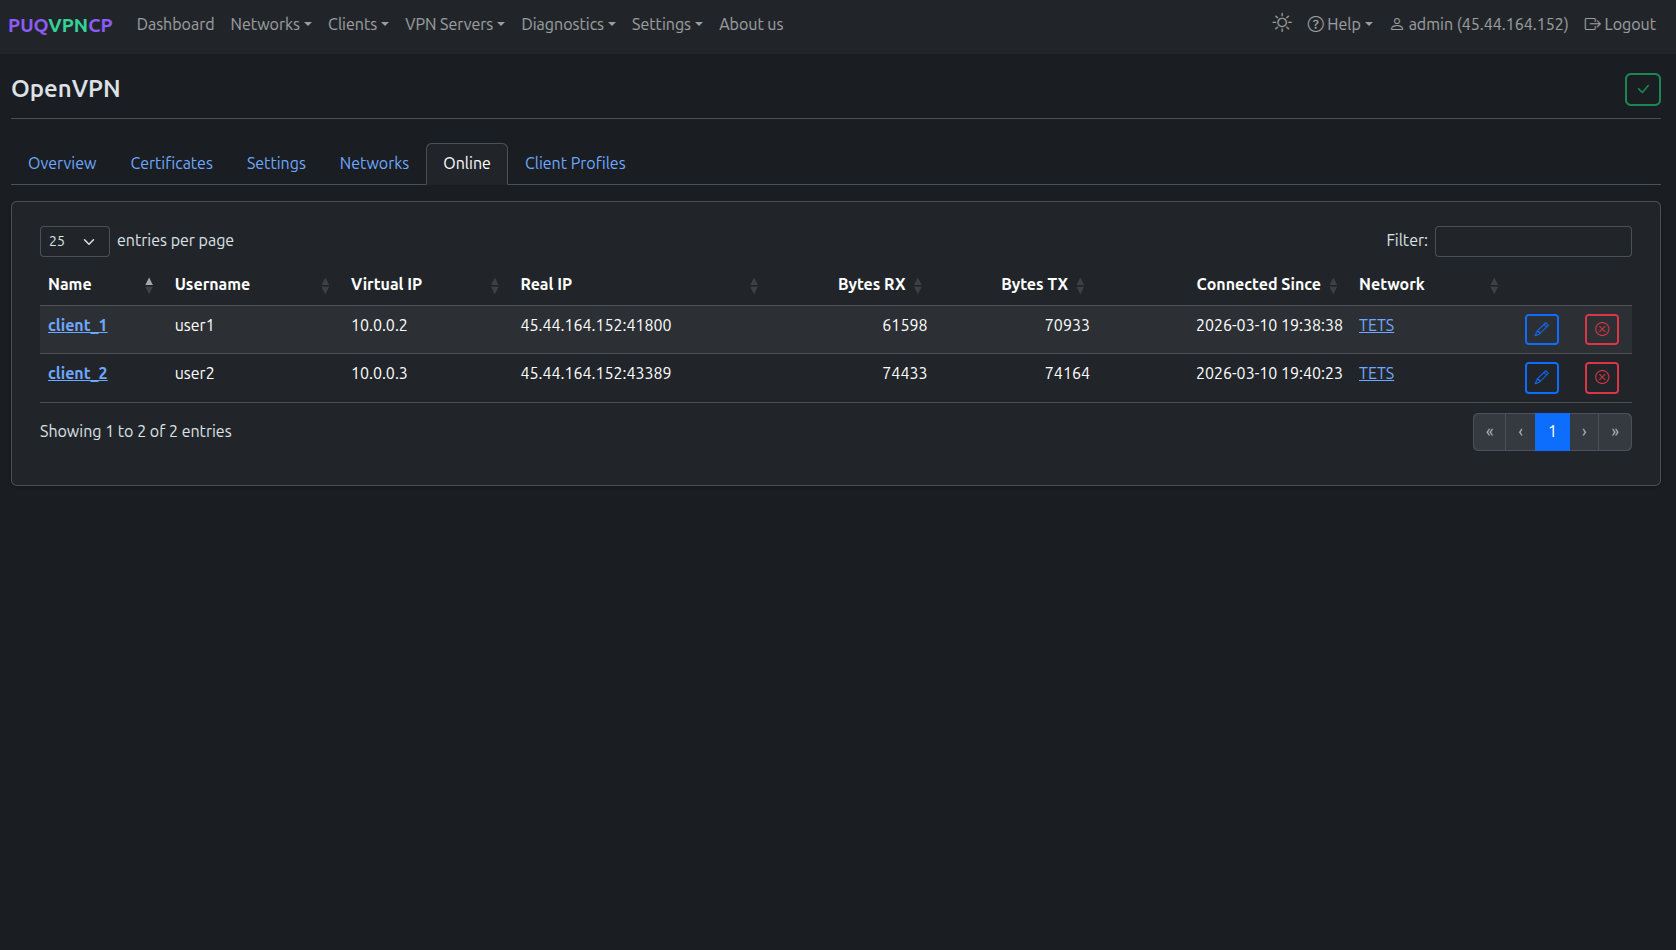Switch to the Networks tab
Viewport: 1676px width, 950px height.
pyautogui.click(x=374, y=163)
